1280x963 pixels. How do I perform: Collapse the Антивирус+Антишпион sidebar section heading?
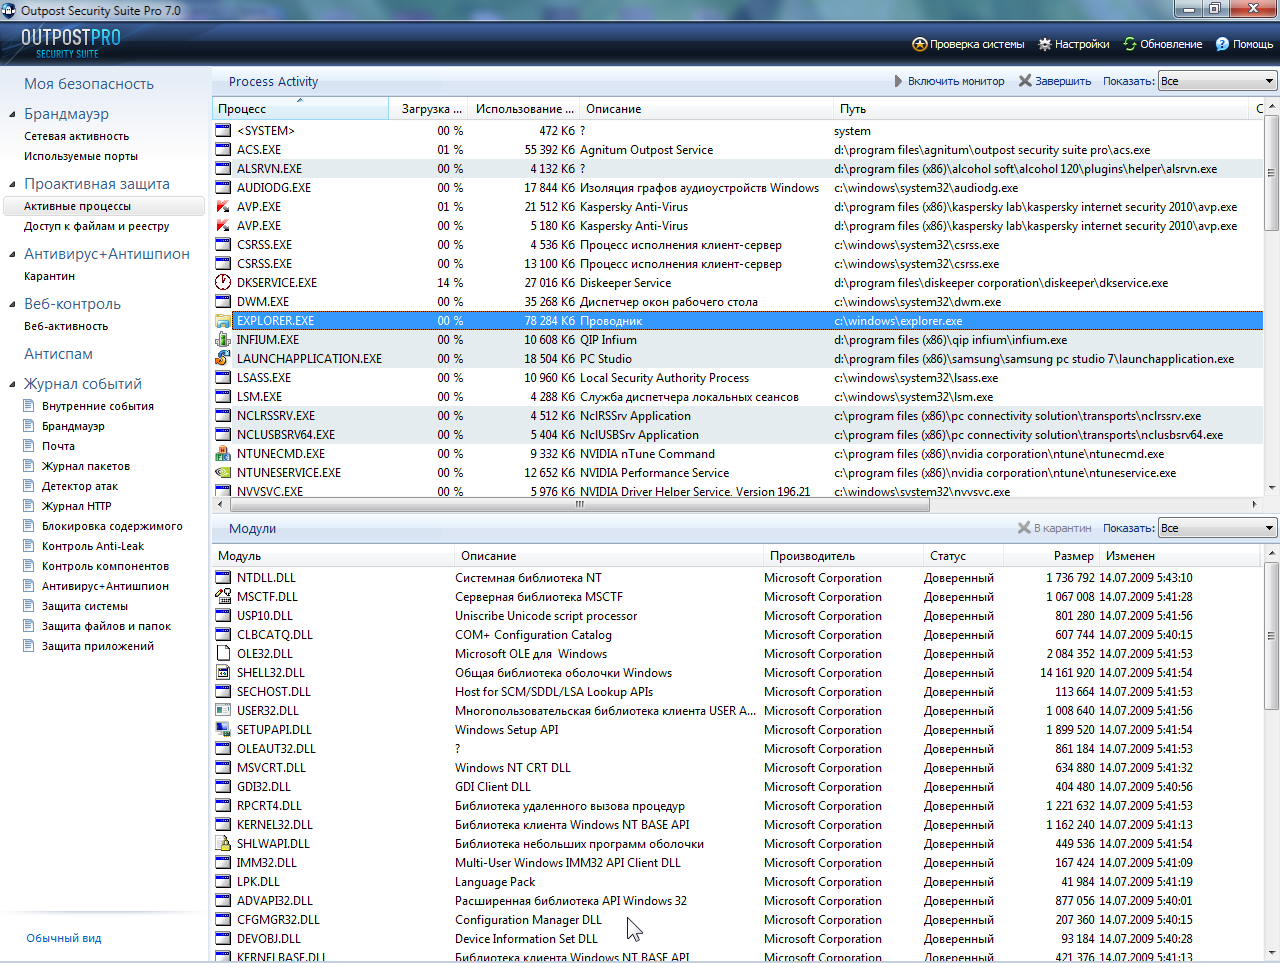(12, 255)
